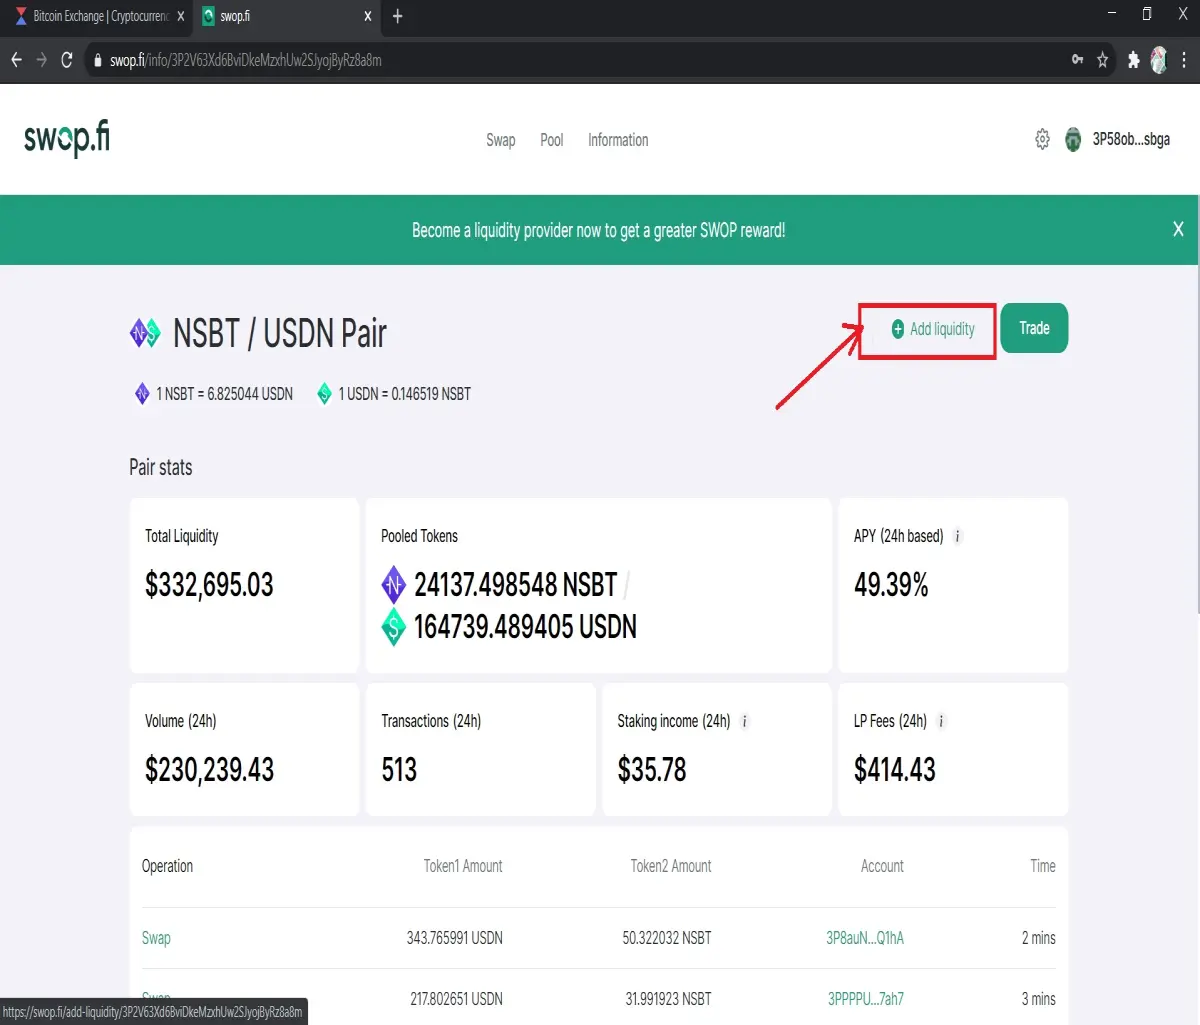Show info tooltip for LP Fees (24h)

click(941, 721)
